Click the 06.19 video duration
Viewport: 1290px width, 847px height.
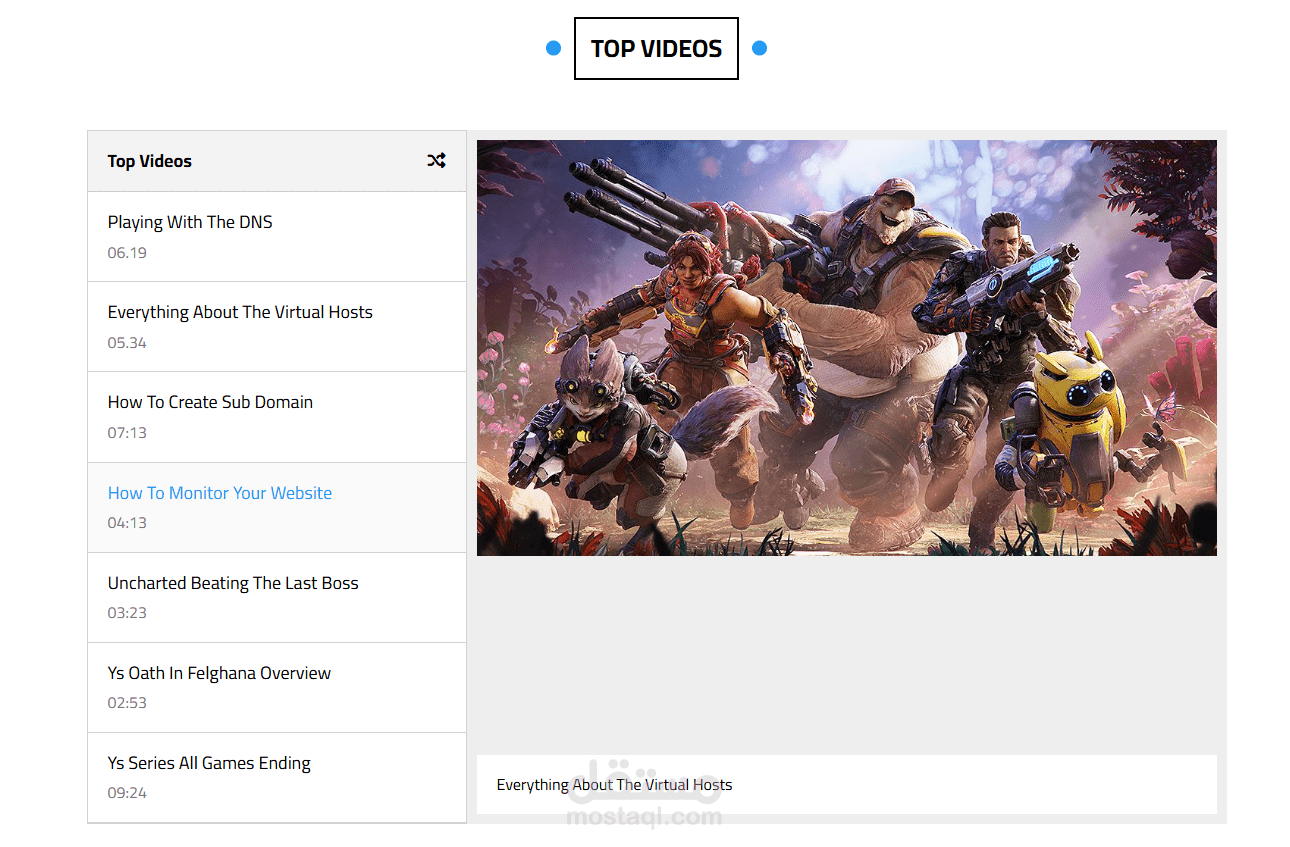[x=127, y=253]
